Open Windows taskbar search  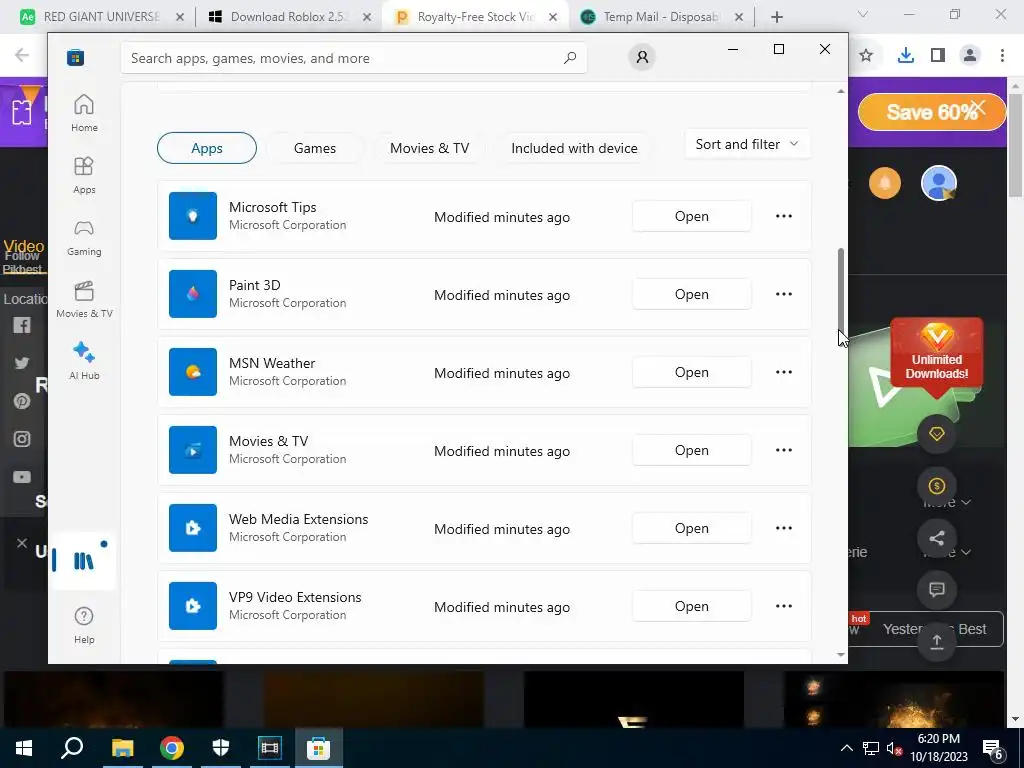click(x=72, y=748)
